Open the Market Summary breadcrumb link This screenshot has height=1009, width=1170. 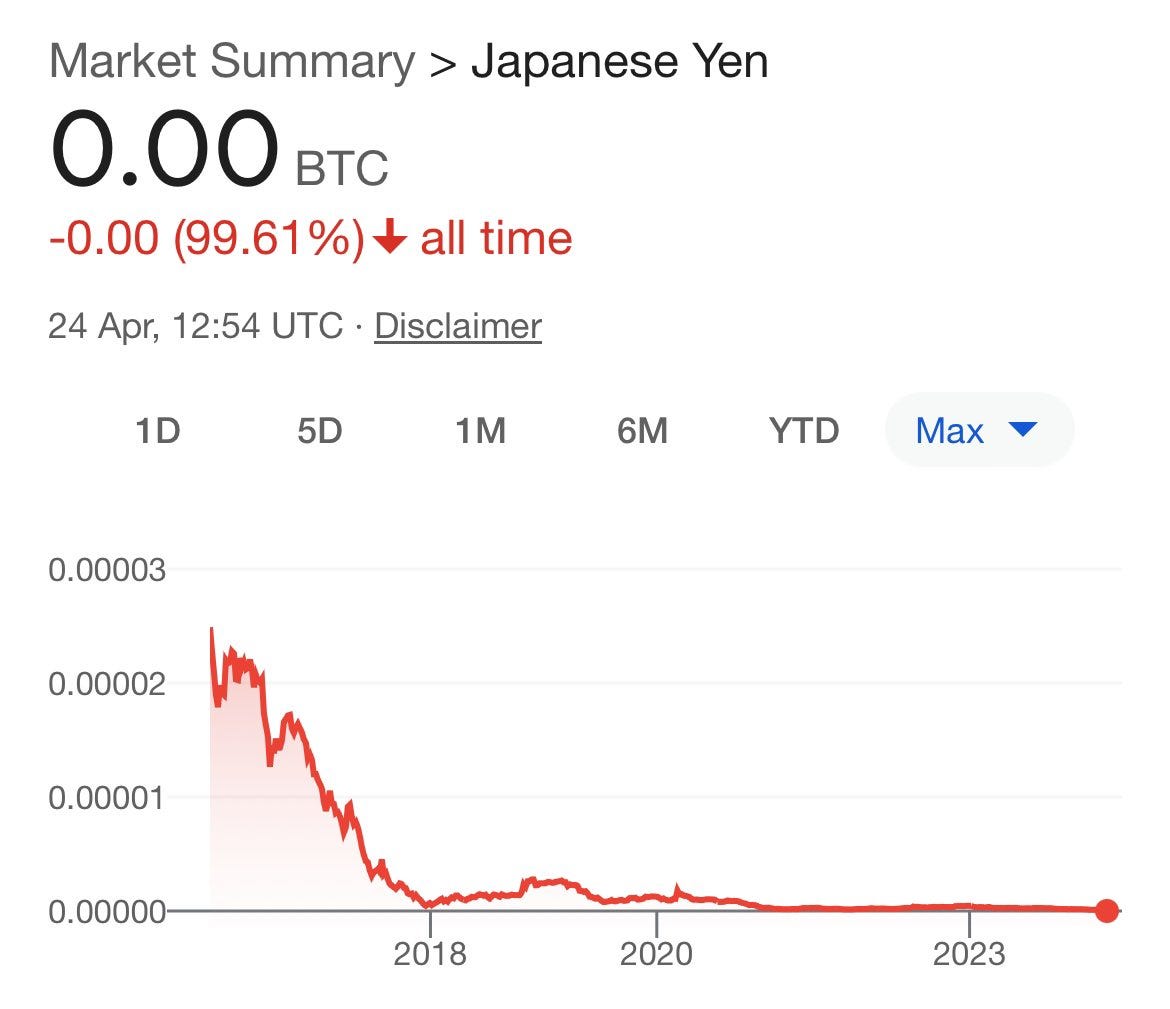pos(232,60)
